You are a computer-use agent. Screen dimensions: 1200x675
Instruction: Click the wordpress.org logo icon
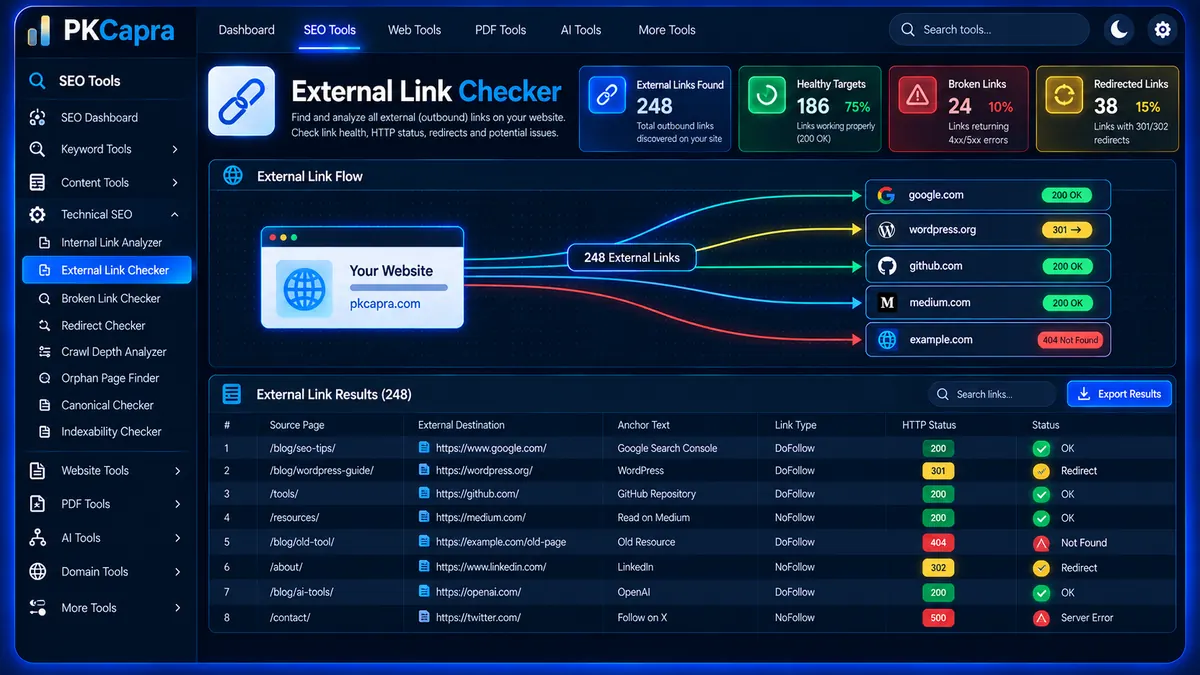886,230
